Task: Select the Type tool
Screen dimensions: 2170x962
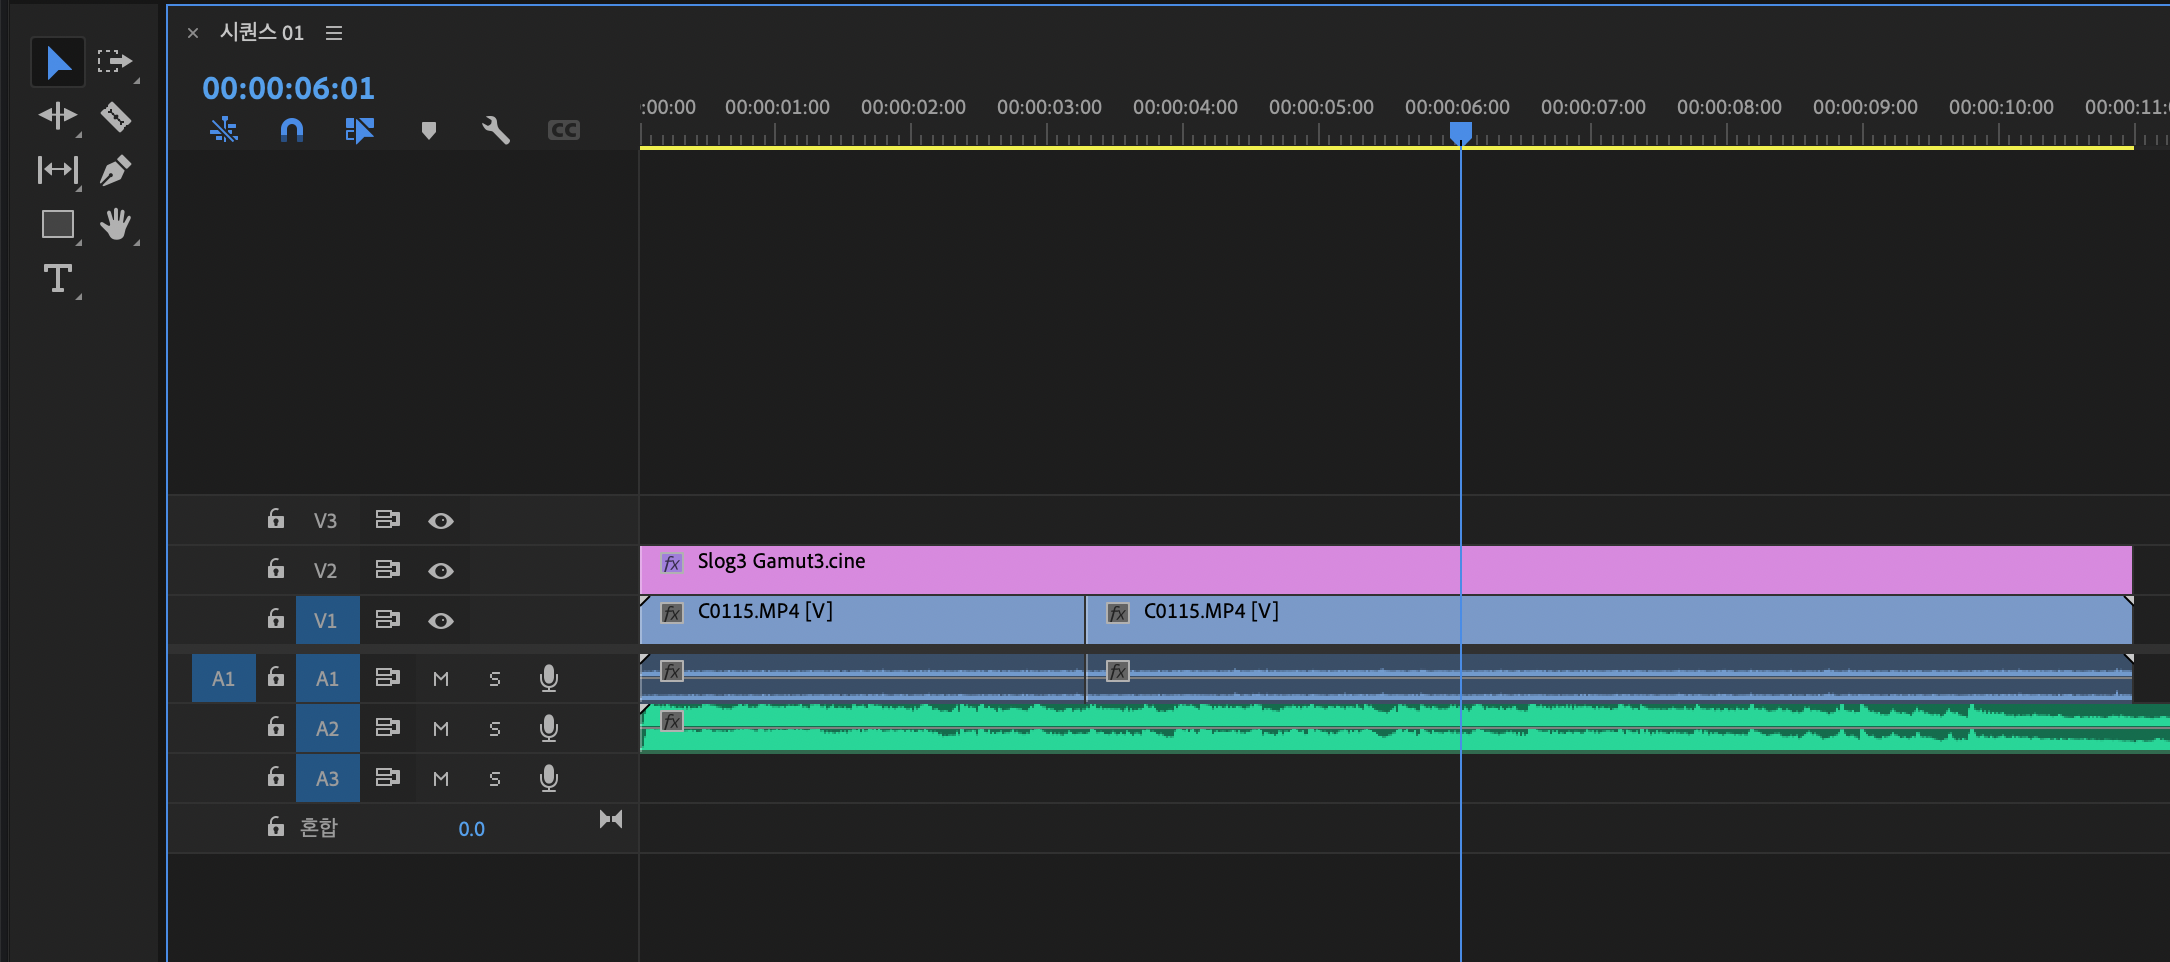Action: point(58,278)
